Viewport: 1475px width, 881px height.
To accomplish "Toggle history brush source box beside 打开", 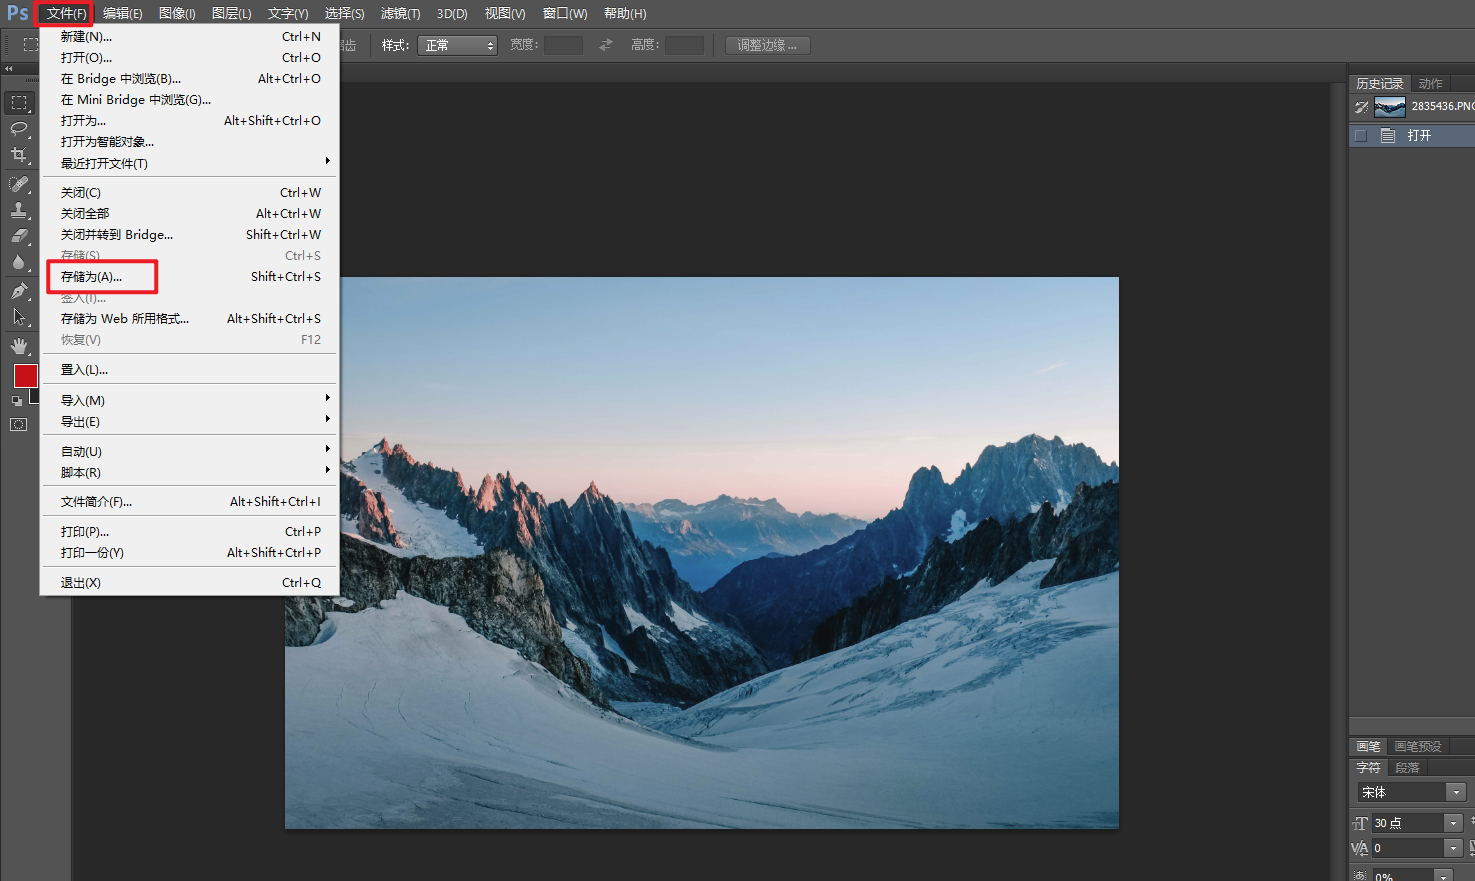I will pyautogui.click(x=1361, y=136).
